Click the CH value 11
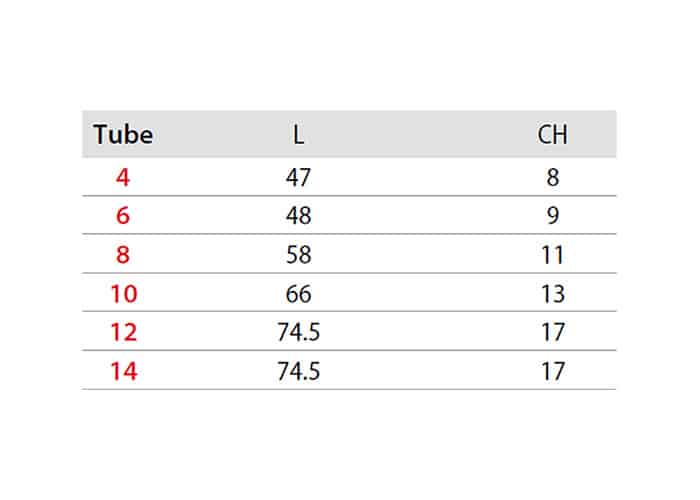 553,255
